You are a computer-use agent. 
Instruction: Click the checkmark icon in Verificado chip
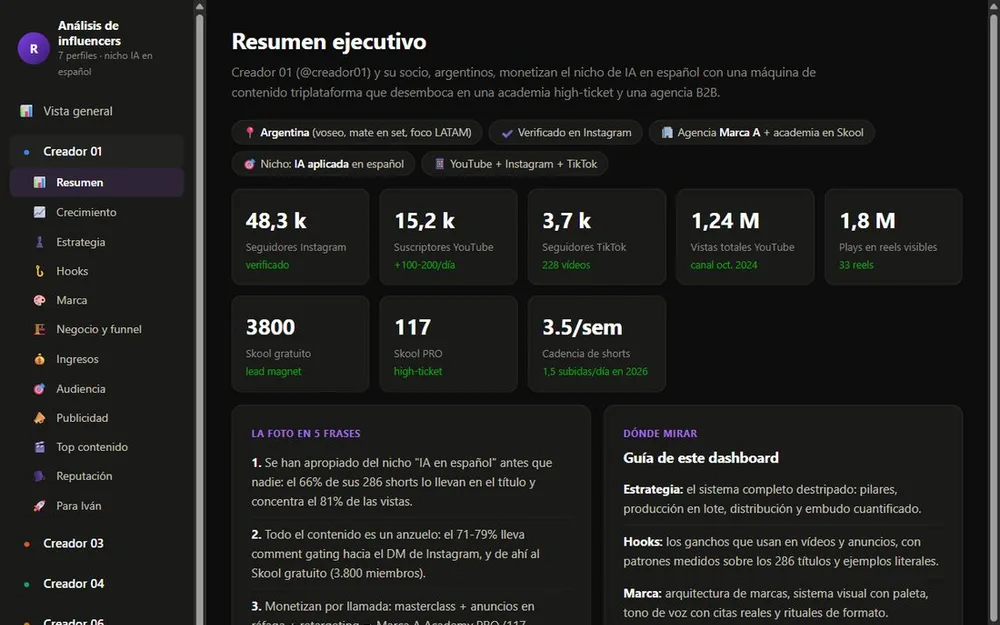pos(507,133)
